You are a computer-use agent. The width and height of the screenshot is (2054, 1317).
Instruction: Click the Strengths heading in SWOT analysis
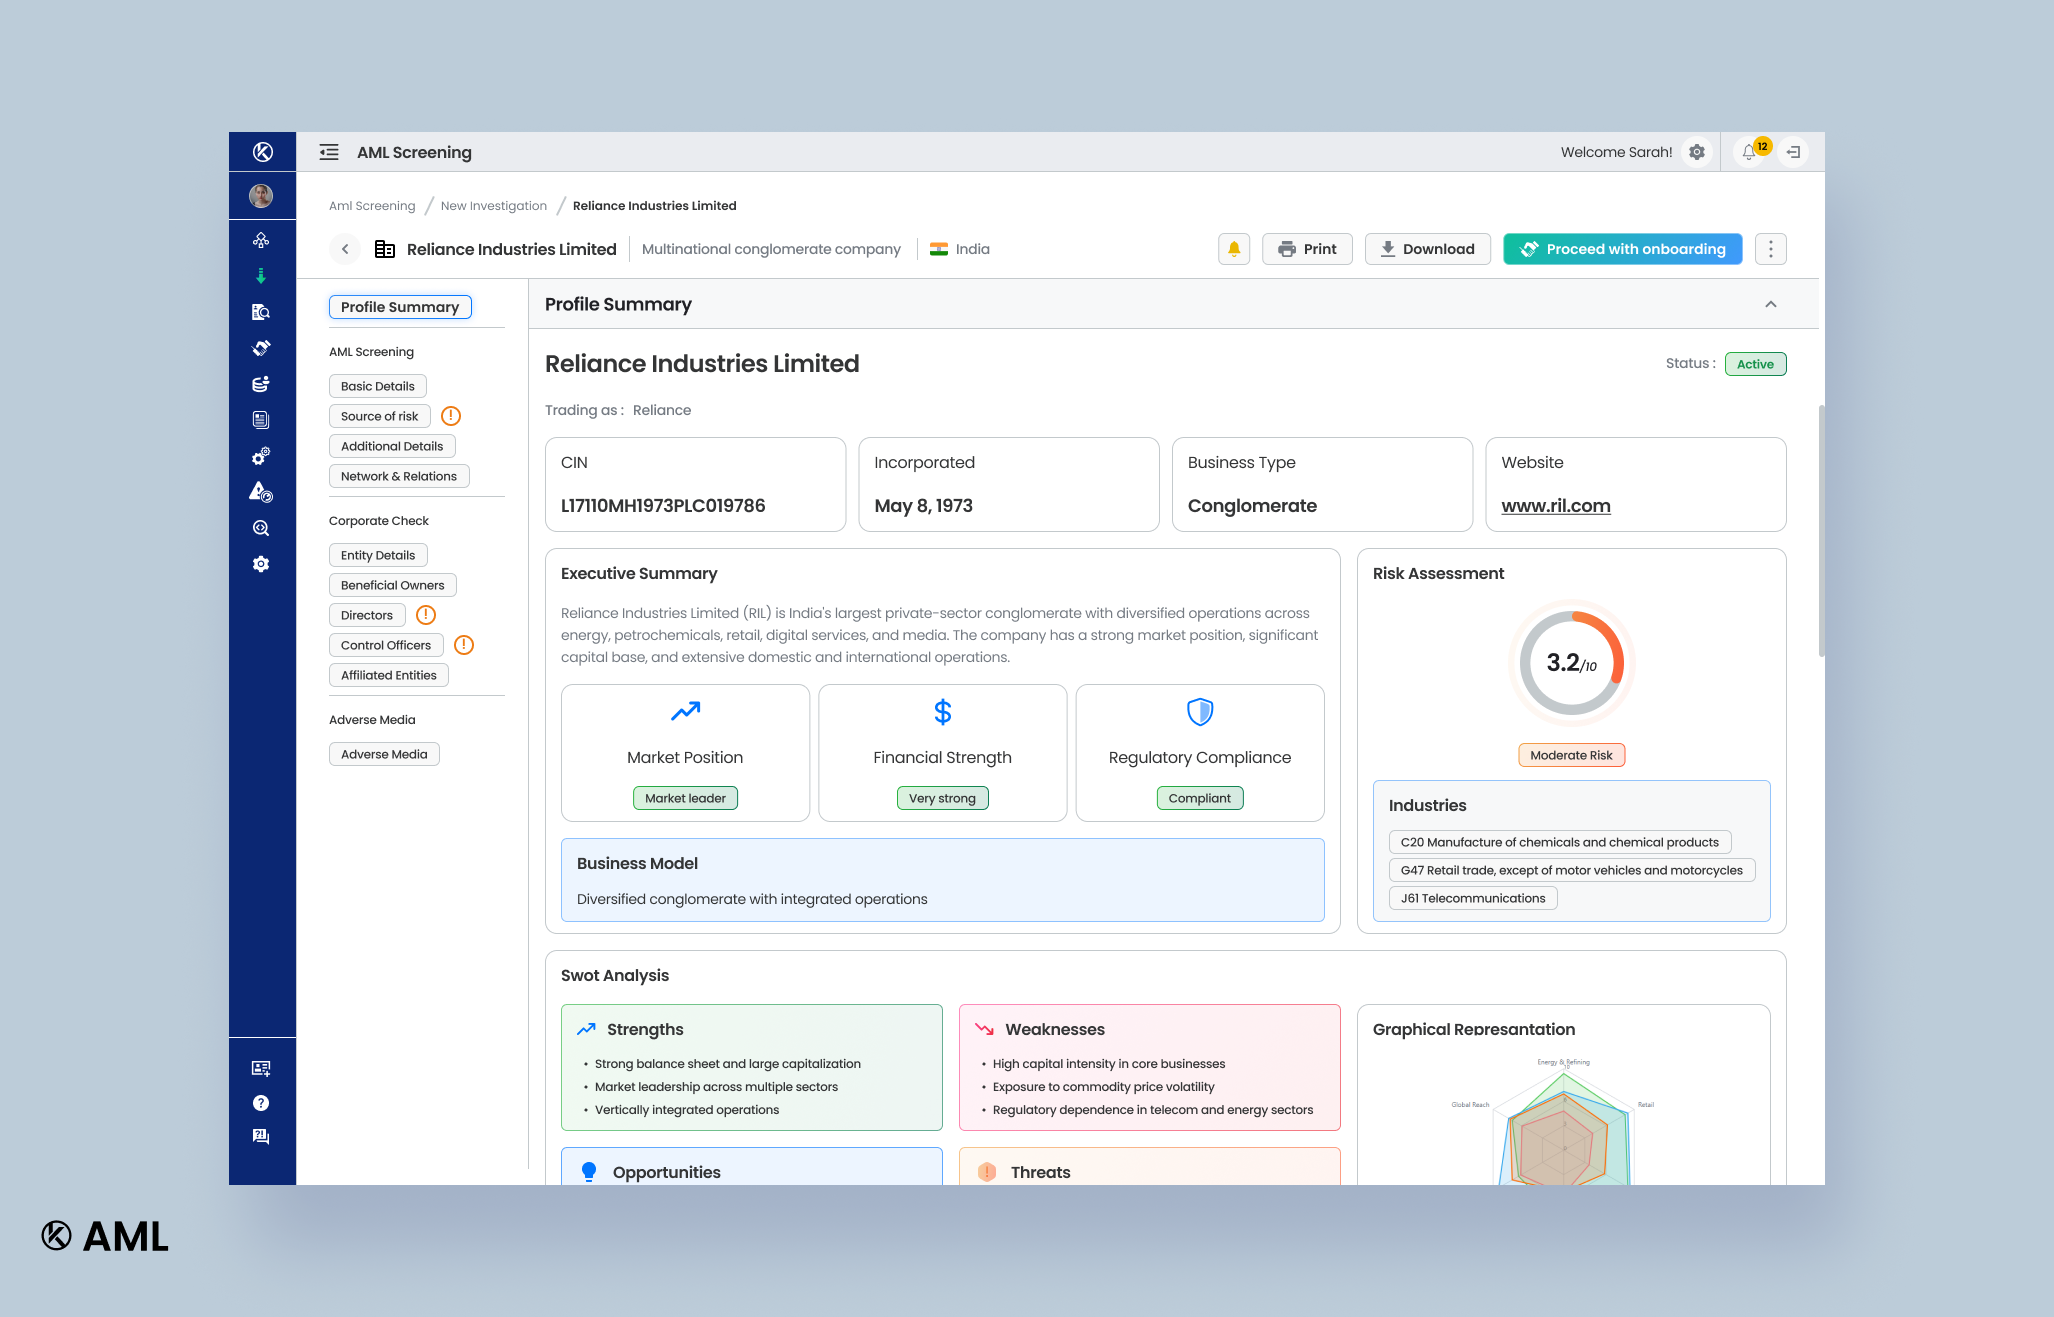click(x=645, y=1030)
